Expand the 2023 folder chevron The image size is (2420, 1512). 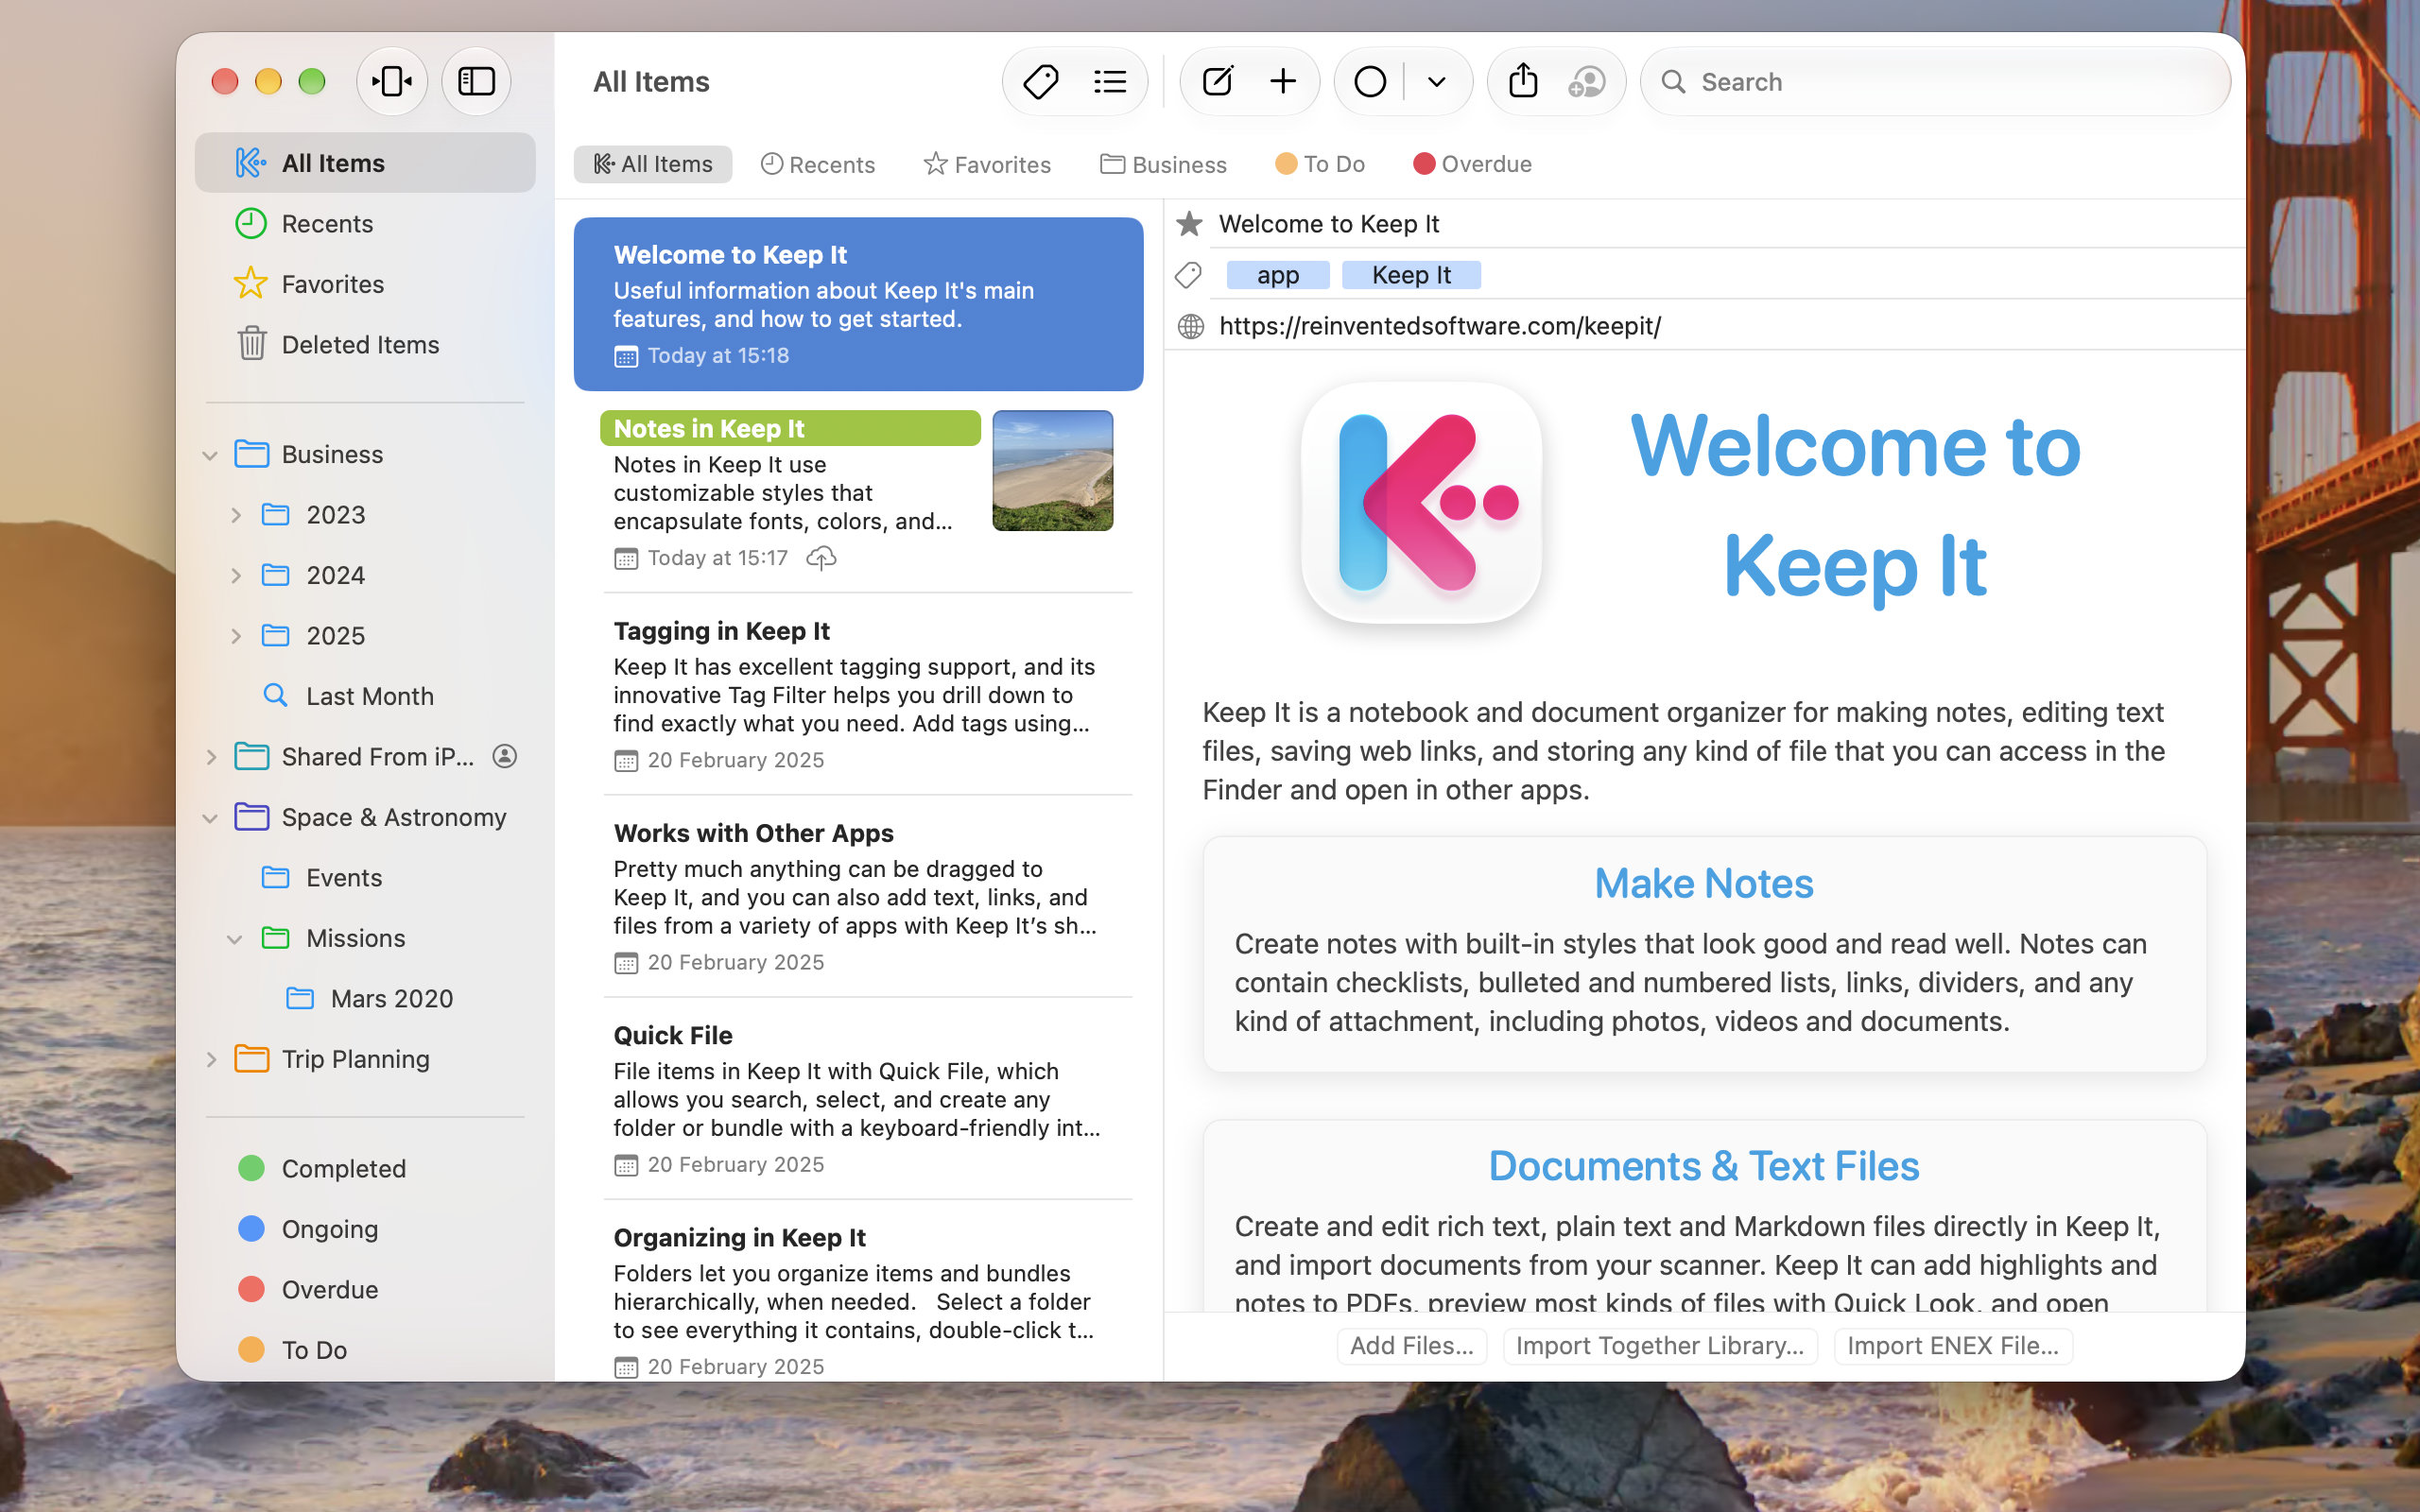[x=236, y=515]
